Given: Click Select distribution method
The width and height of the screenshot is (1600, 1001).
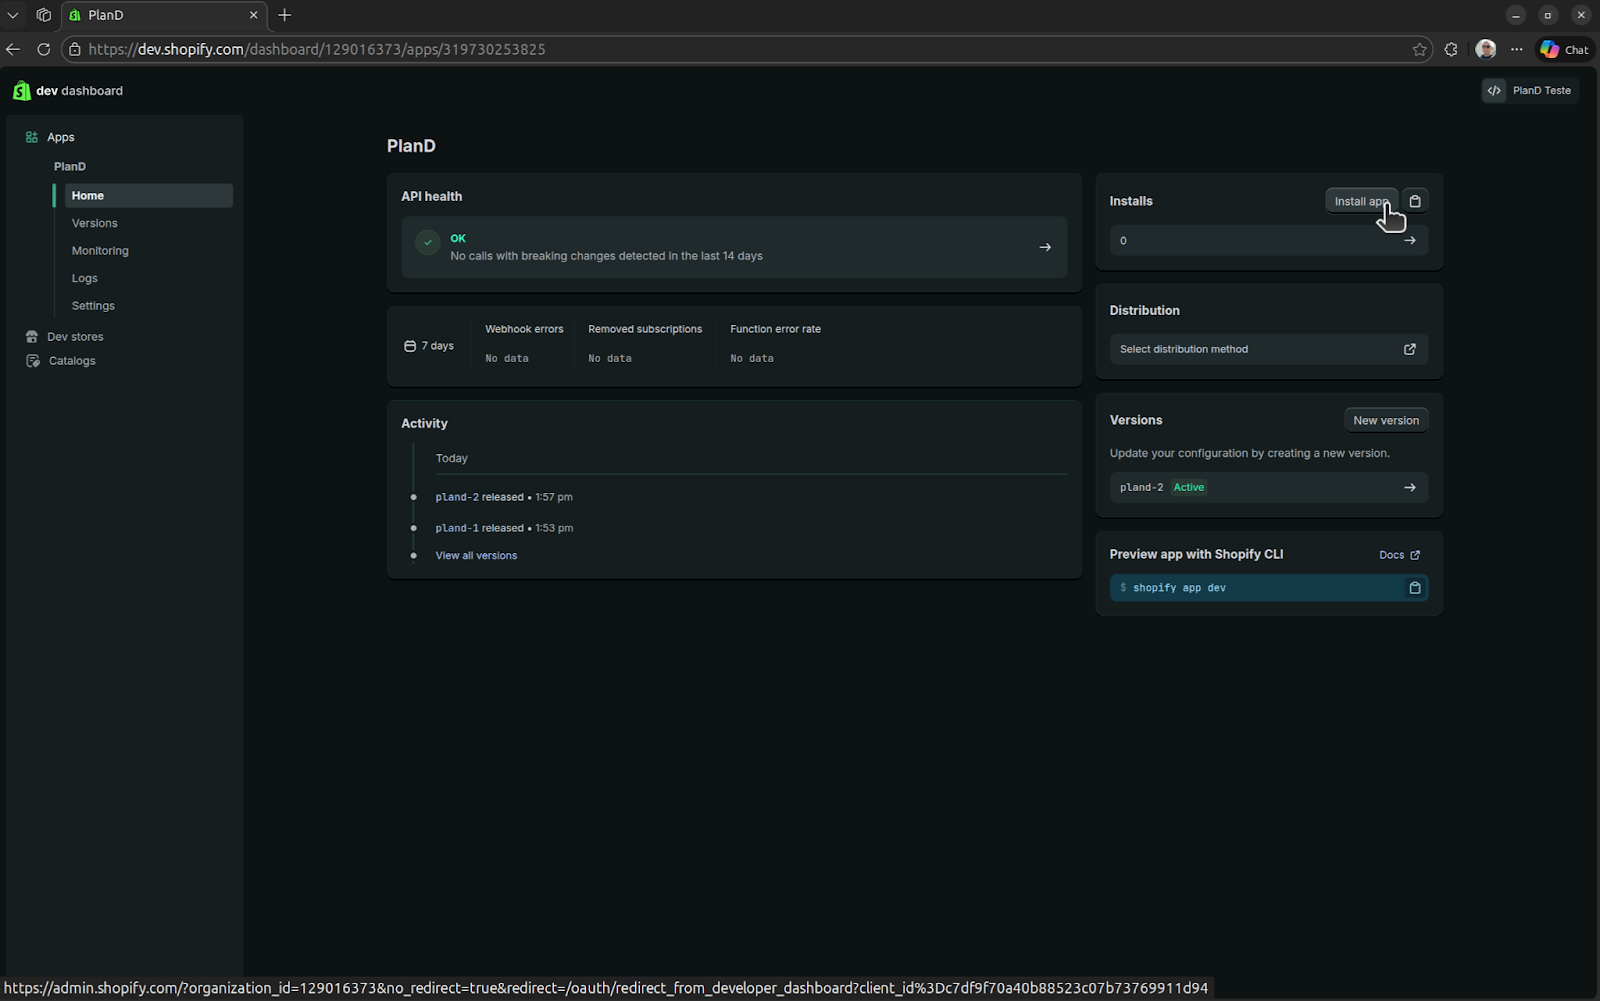Looking at the screenshot, I should (1268, 349).
